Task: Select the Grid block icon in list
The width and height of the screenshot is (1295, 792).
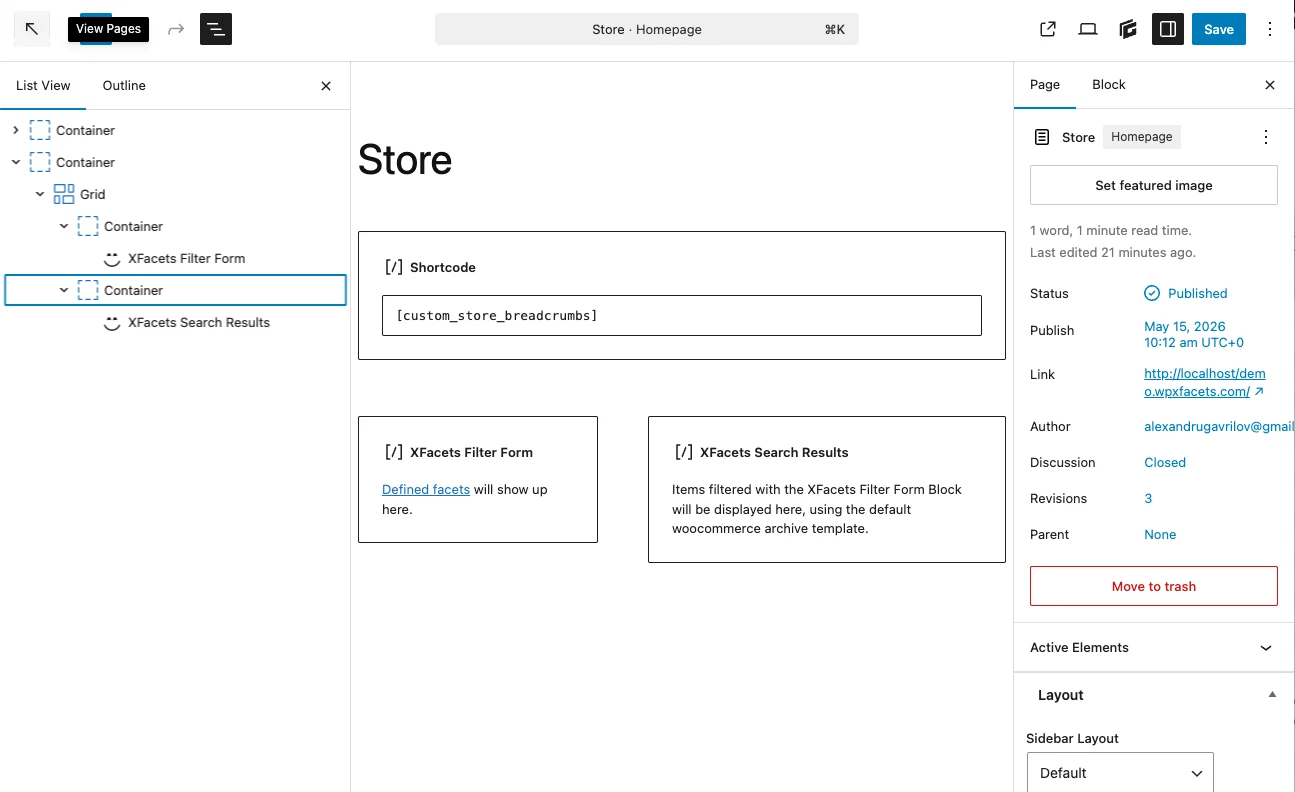Action: 64,194
